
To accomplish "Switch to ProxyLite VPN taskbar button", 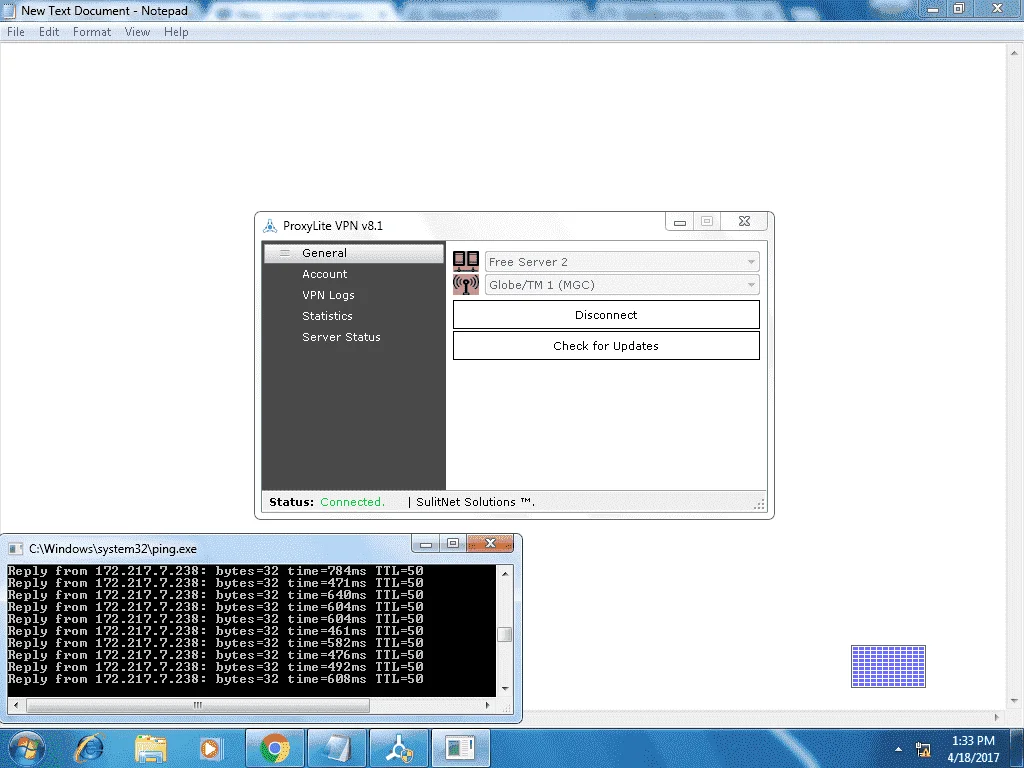I will tap(399, 748).
